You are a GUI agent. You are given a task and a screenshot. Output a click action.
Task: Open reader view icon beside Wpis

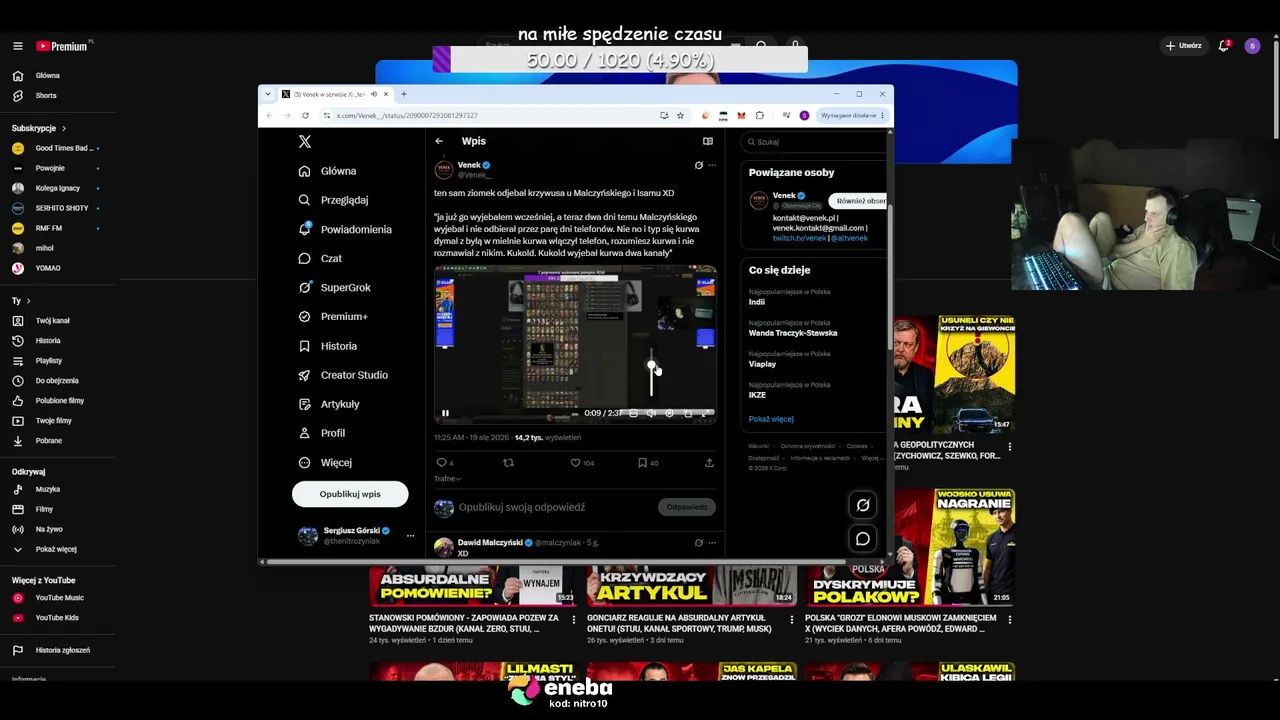click(x=708, y=141)
